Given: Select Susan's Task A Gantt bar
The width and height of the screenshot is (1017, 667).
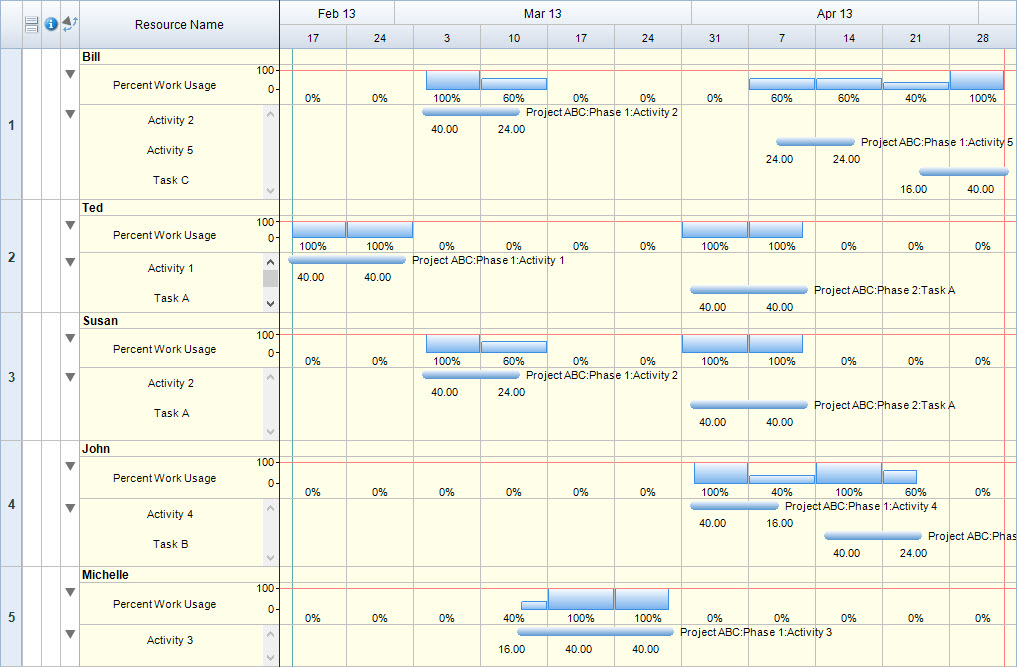Looking at the screenshot, I should coord(748,405).
